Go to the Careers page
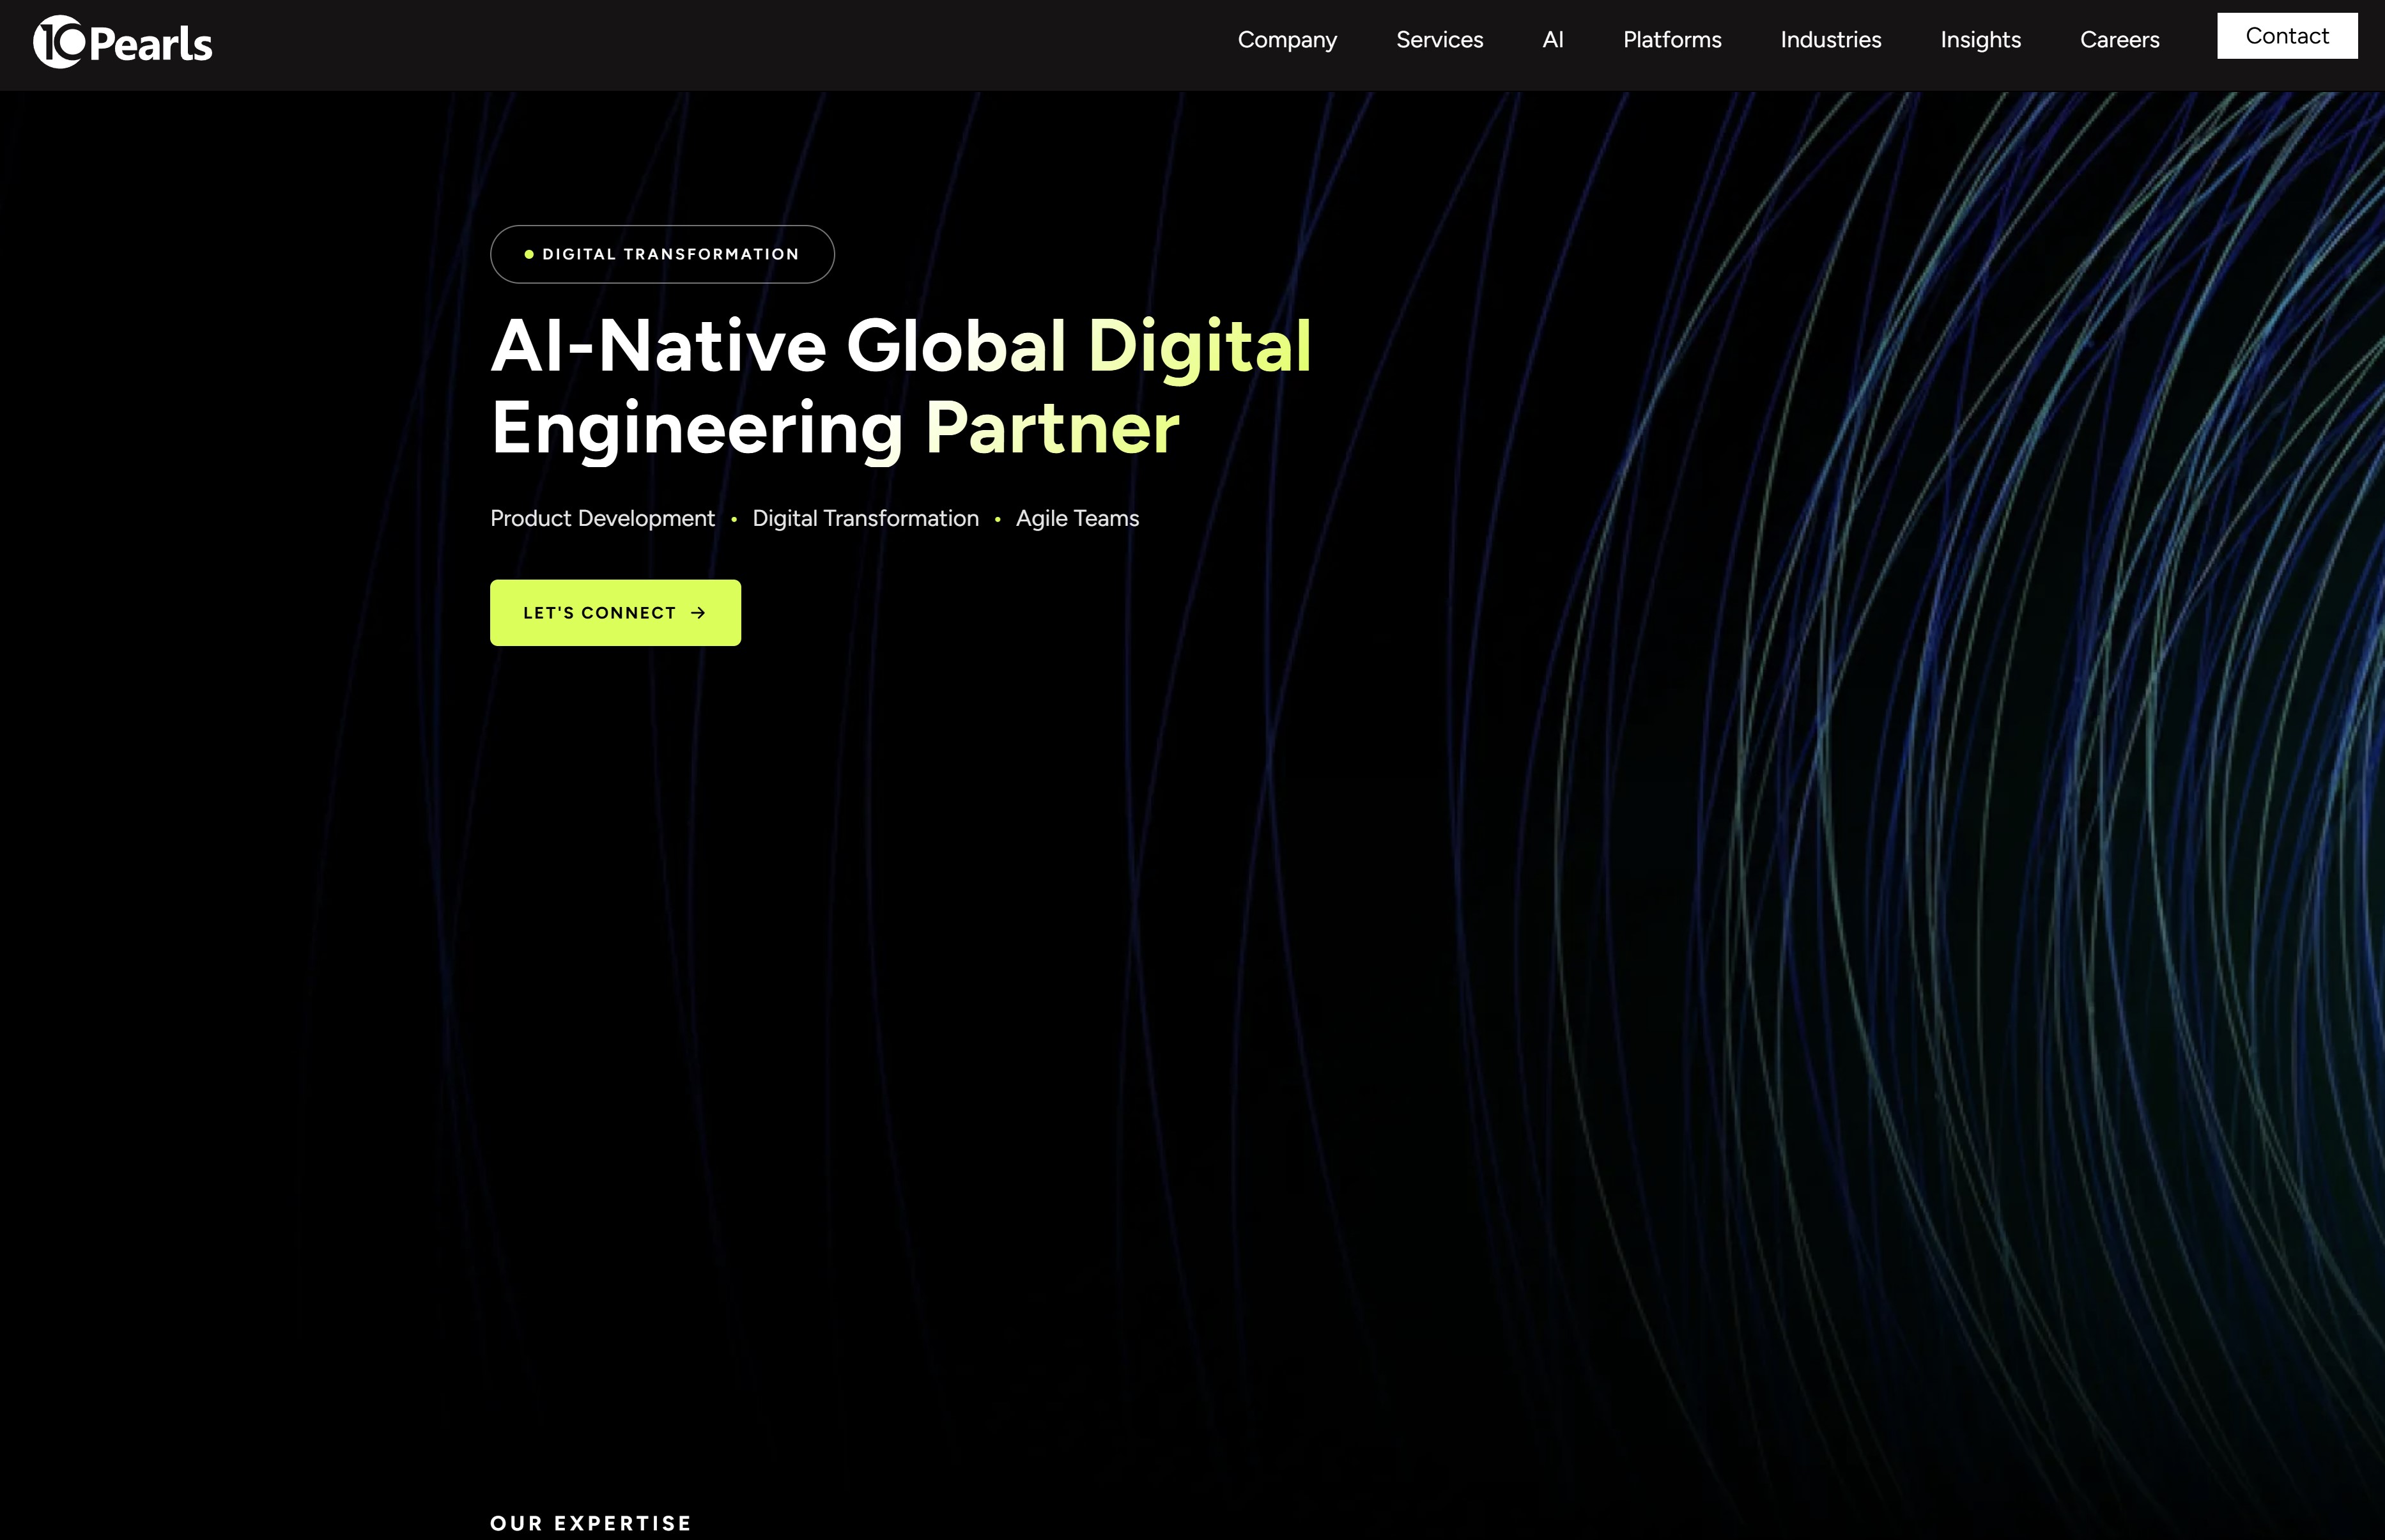2385x1540 pixels. 2119,40
